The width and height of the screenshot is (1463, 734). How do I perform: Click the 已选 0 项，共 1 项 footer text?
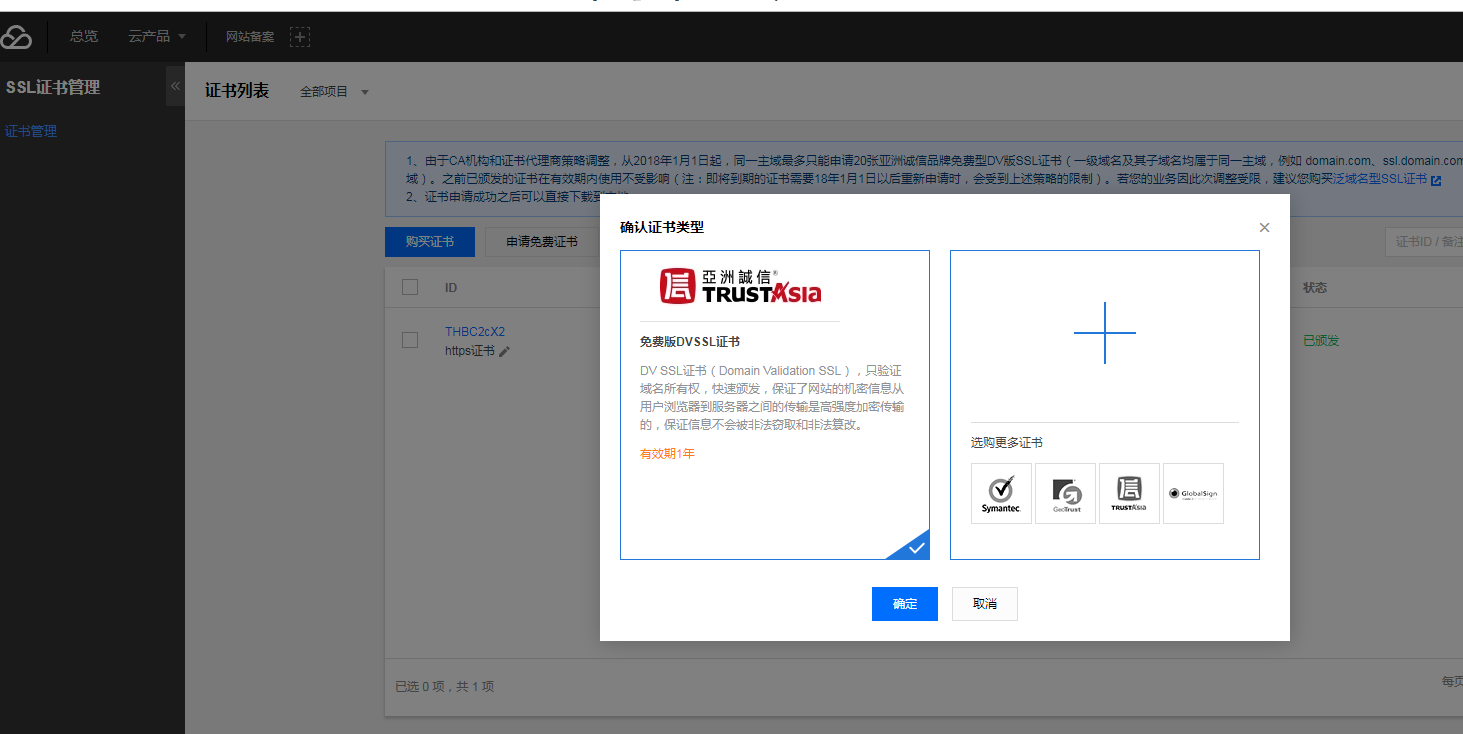445,686
